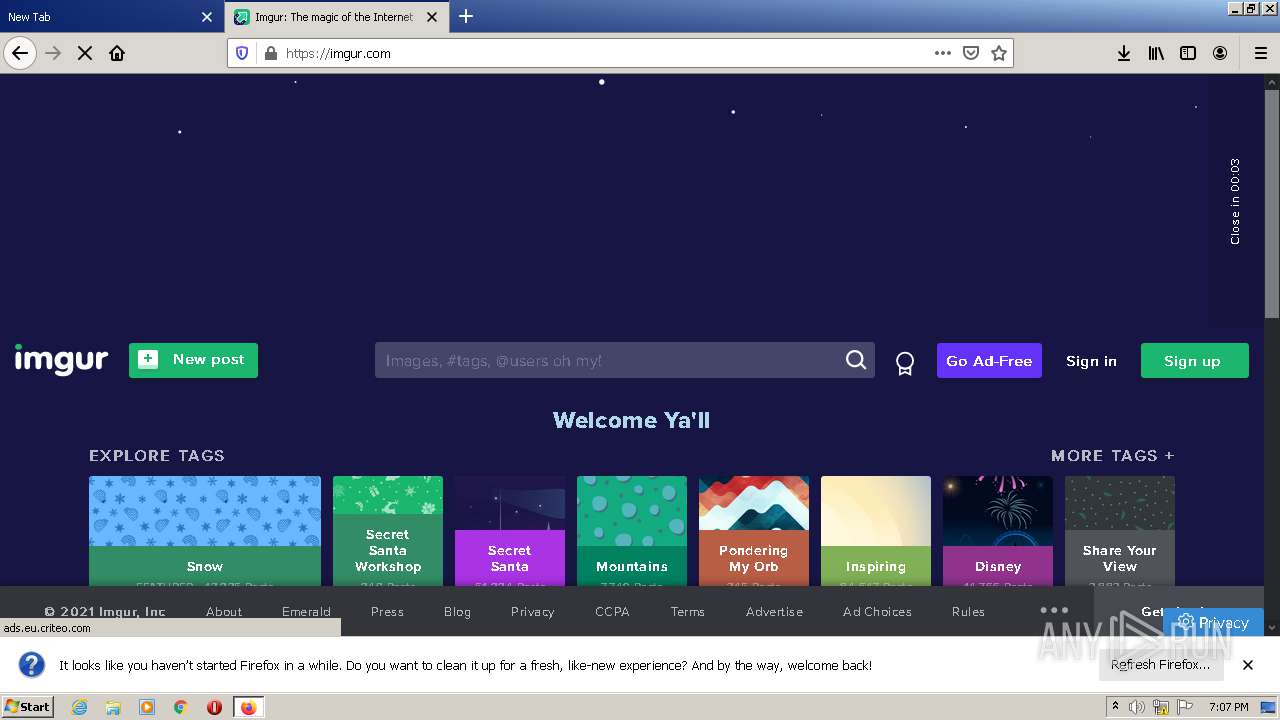Viewport: 1280px width, 720px height.
Task: Show hidden system tray icons
Action: (1115, 707)
